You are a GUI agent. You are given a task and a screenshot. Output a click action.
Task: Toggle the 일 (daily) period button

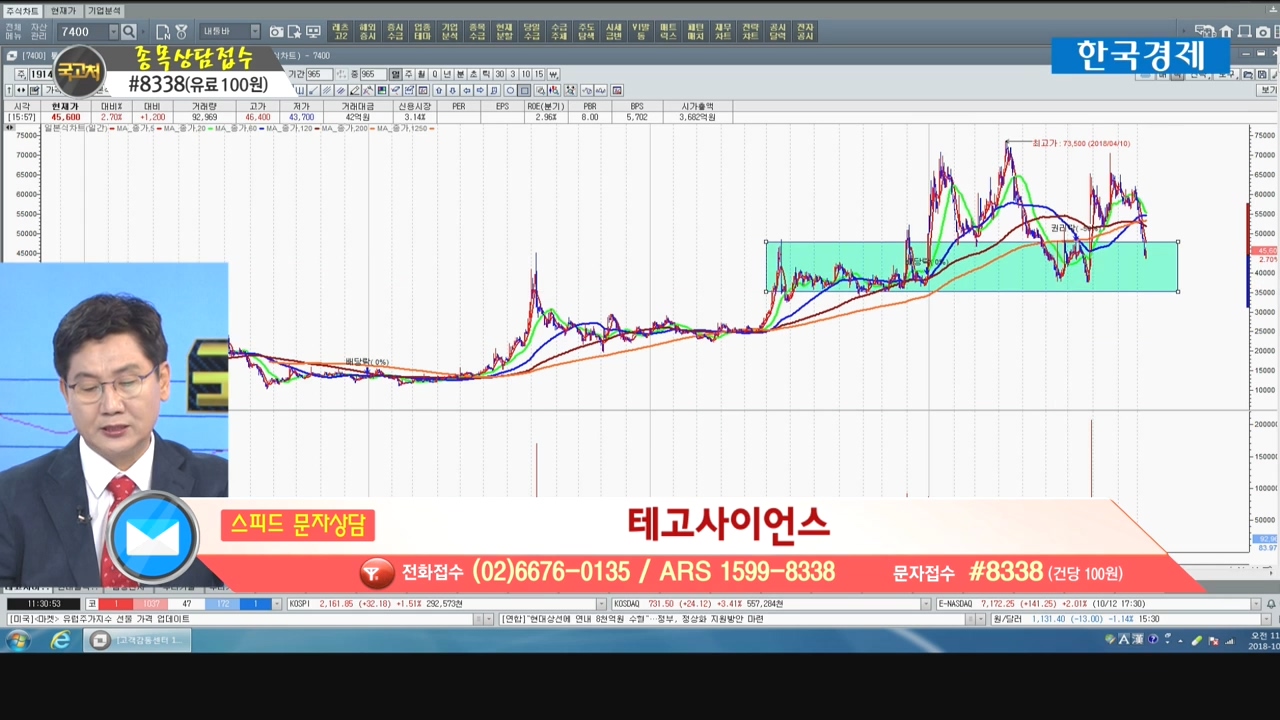click(396, 74)
